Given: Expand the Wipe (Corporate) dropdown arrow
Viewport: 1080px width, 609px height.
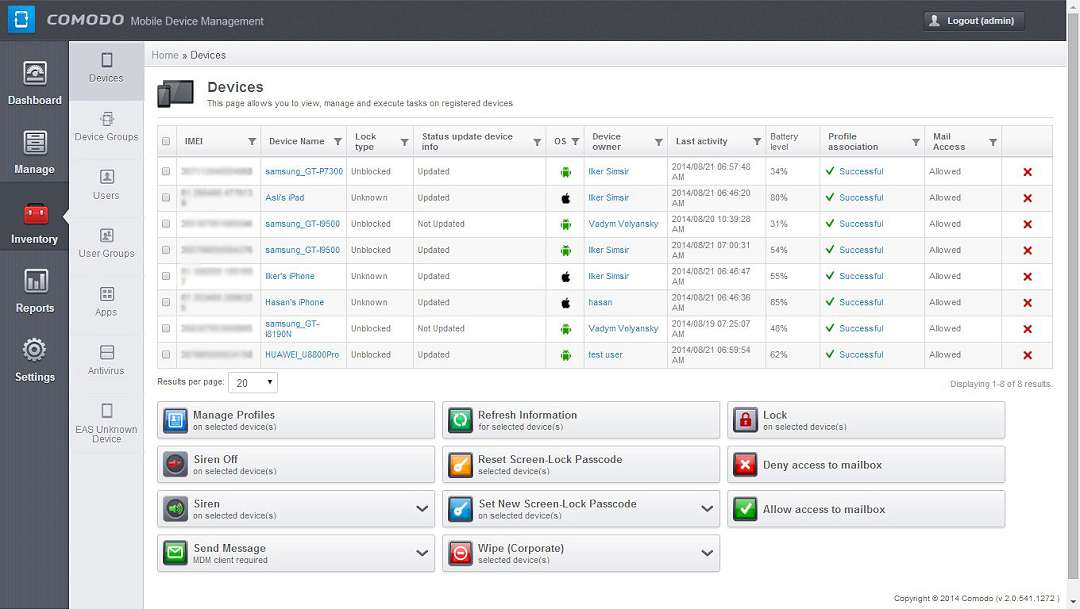Looking at the screenshot, I should click(x=707, y=553).
